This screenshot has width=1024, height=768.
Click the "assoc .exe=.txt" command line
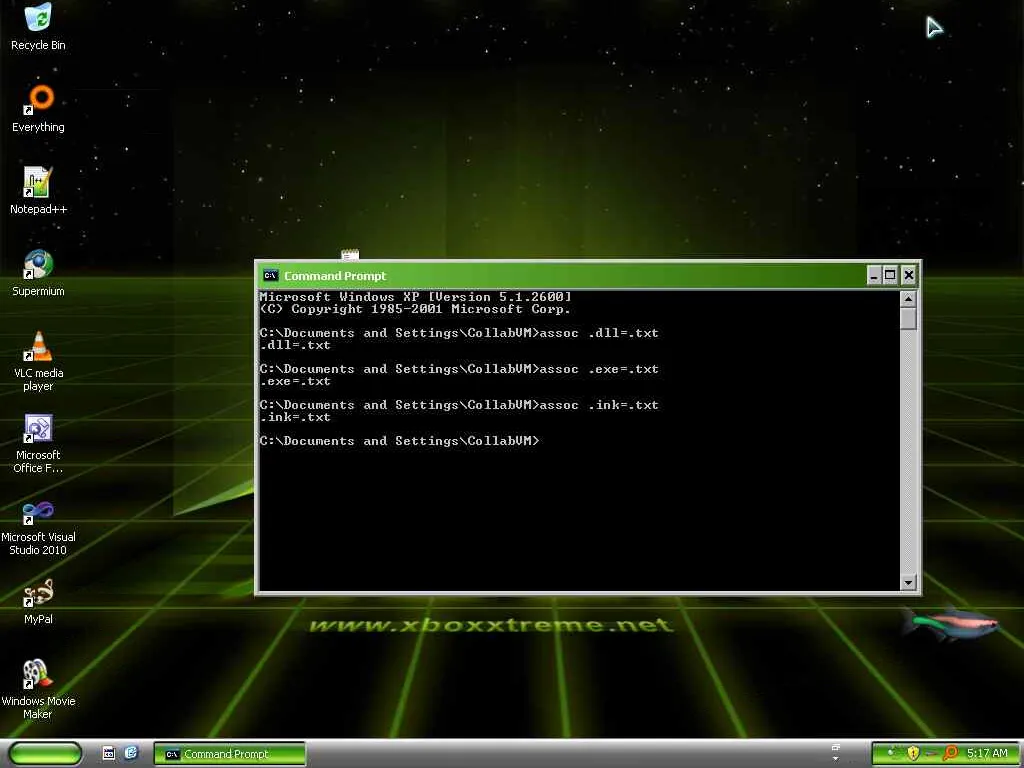pyautogui.click(x=459, y=369)
